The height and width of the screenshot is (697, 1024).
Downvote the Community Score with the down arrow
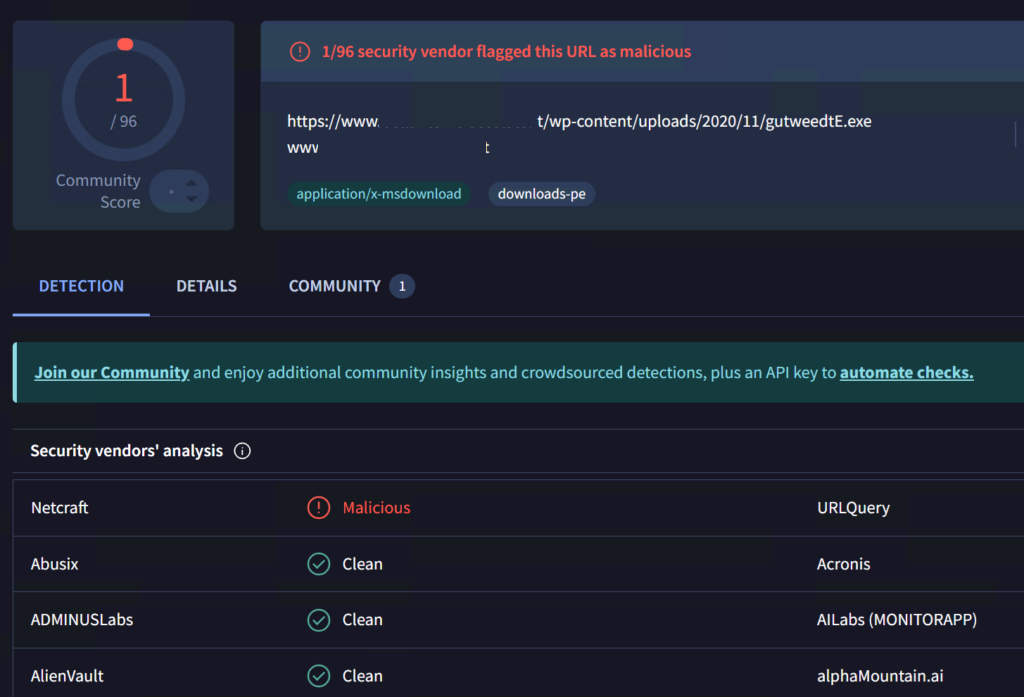point(192,199)
